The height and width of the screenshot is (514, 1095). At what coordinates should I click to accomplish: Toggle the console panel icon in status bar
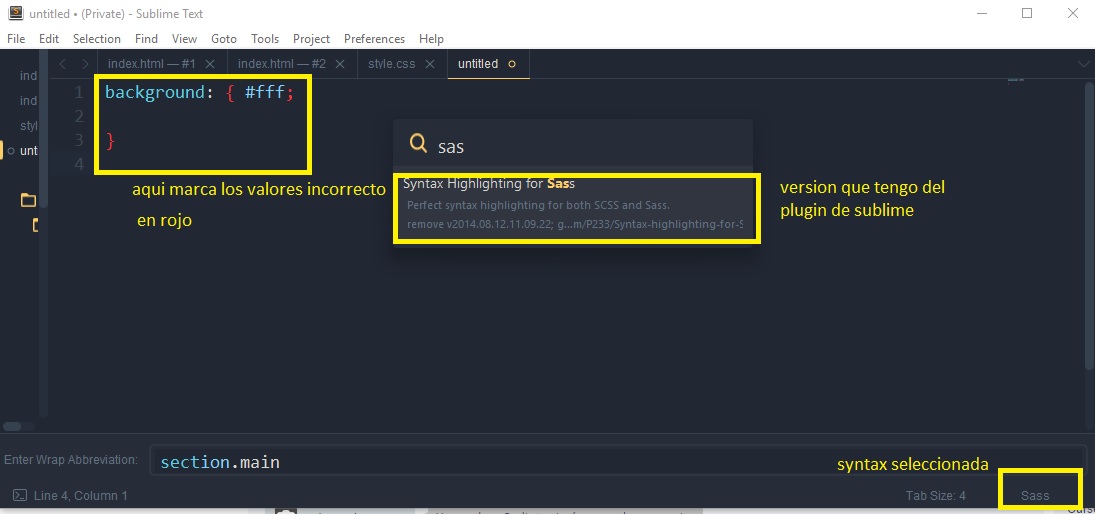click(x=20, y=495)
